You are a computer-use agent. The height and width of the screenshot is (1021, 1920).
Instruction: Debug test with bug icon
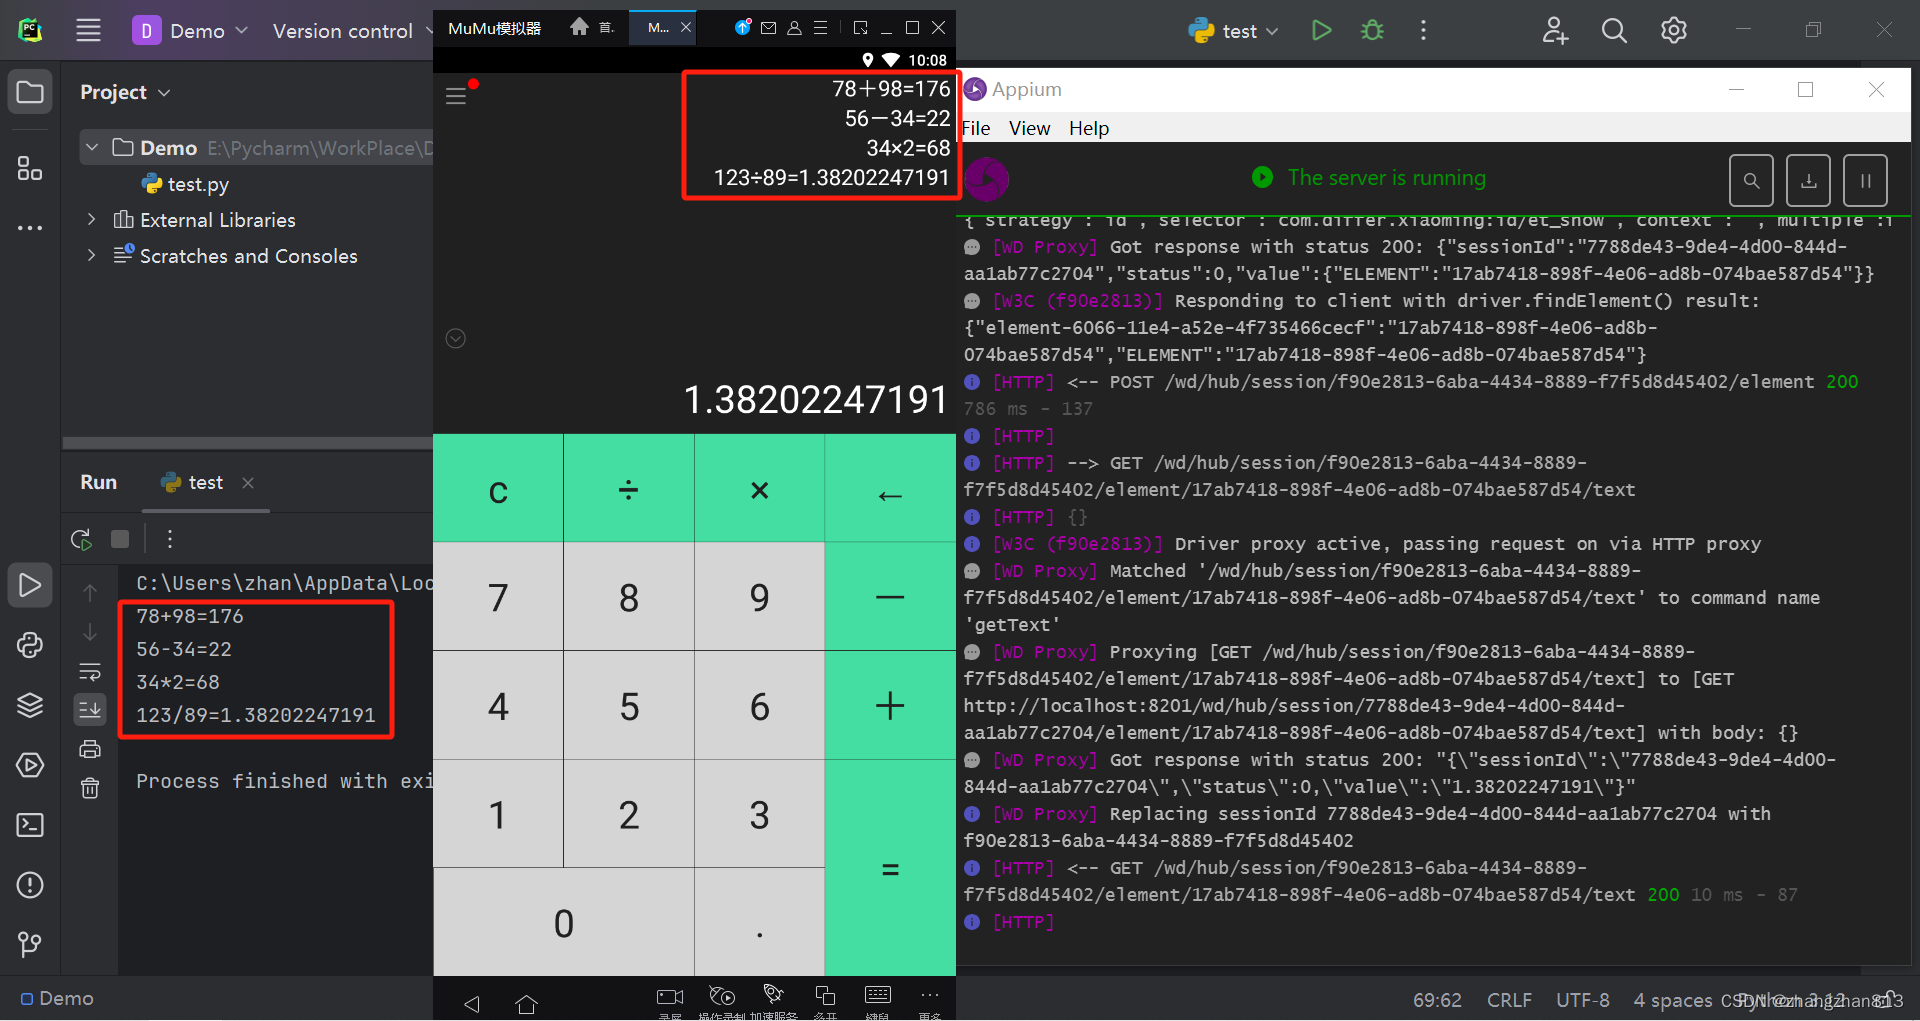tap(1373, 30)
